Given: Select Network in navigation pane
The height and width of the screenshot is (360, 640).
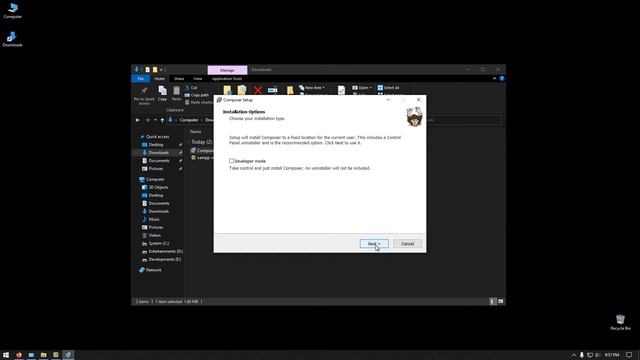Looking at the screenshot, I should pyautogui.click(x=150, y=270).
